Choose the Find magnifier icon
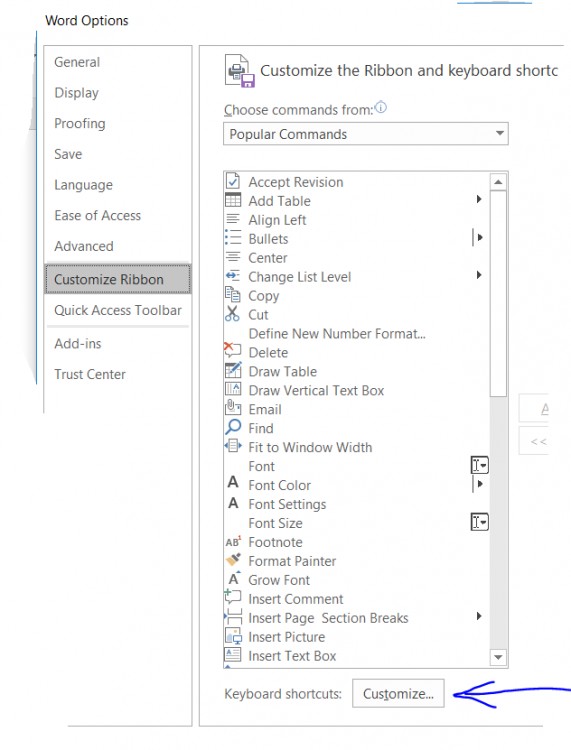 (x=233, y=427)
